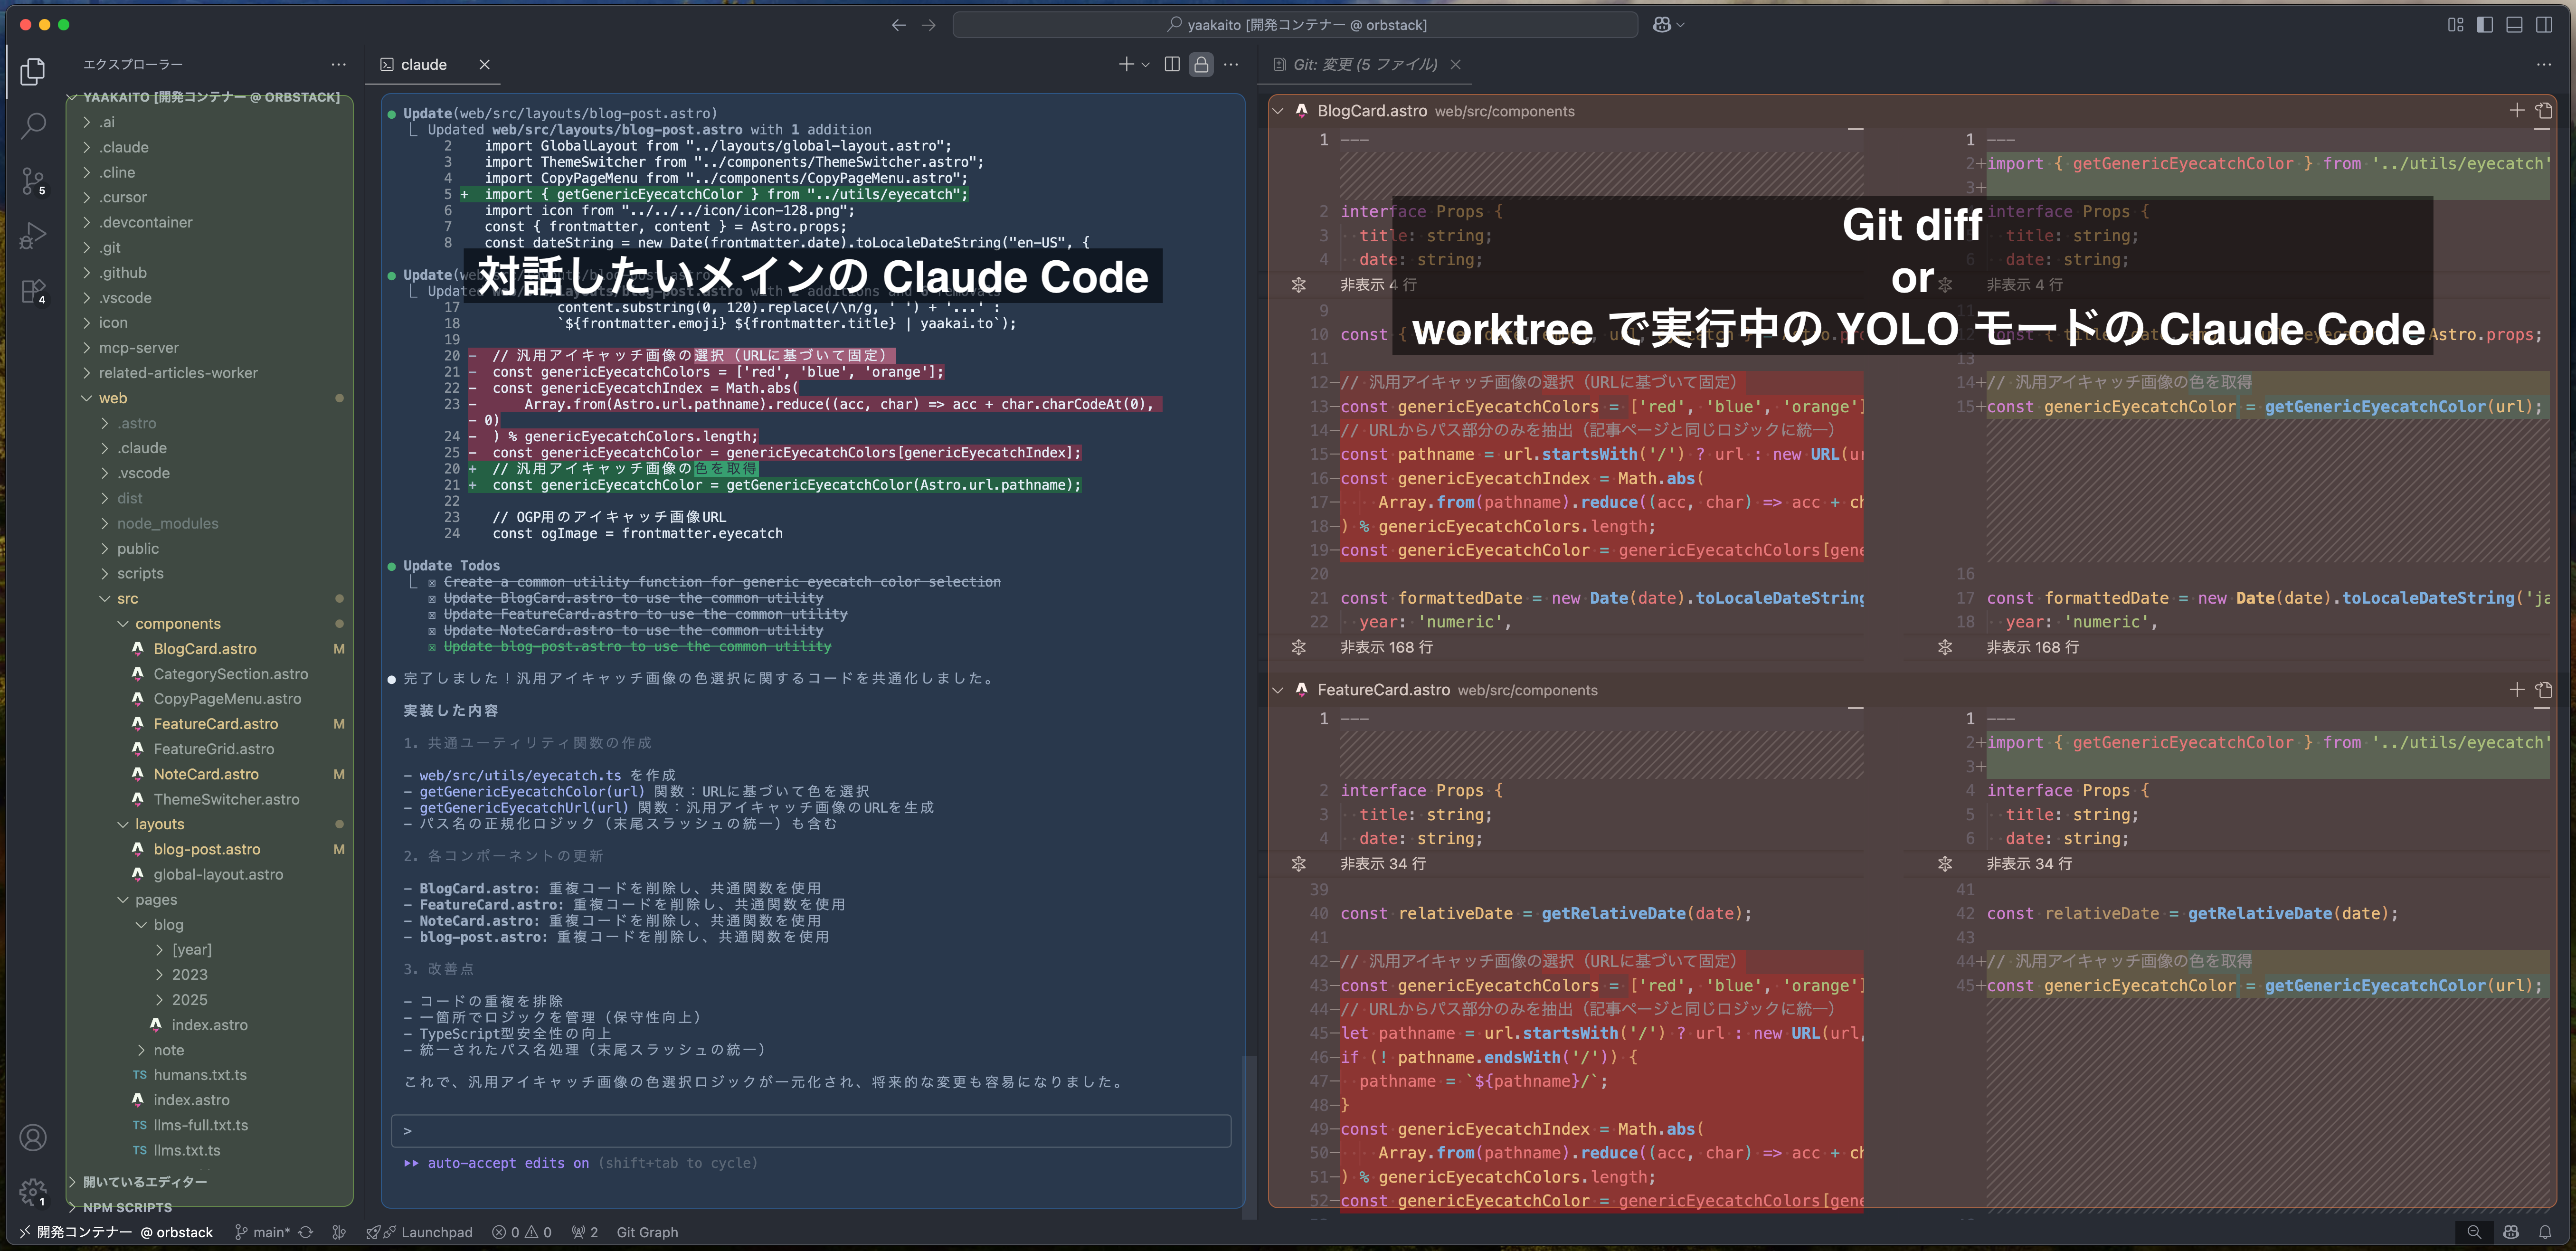Toggle bottom panel visibility
The height and width of the screenshot is (1251, 2576).
(x=2514, y=25)
